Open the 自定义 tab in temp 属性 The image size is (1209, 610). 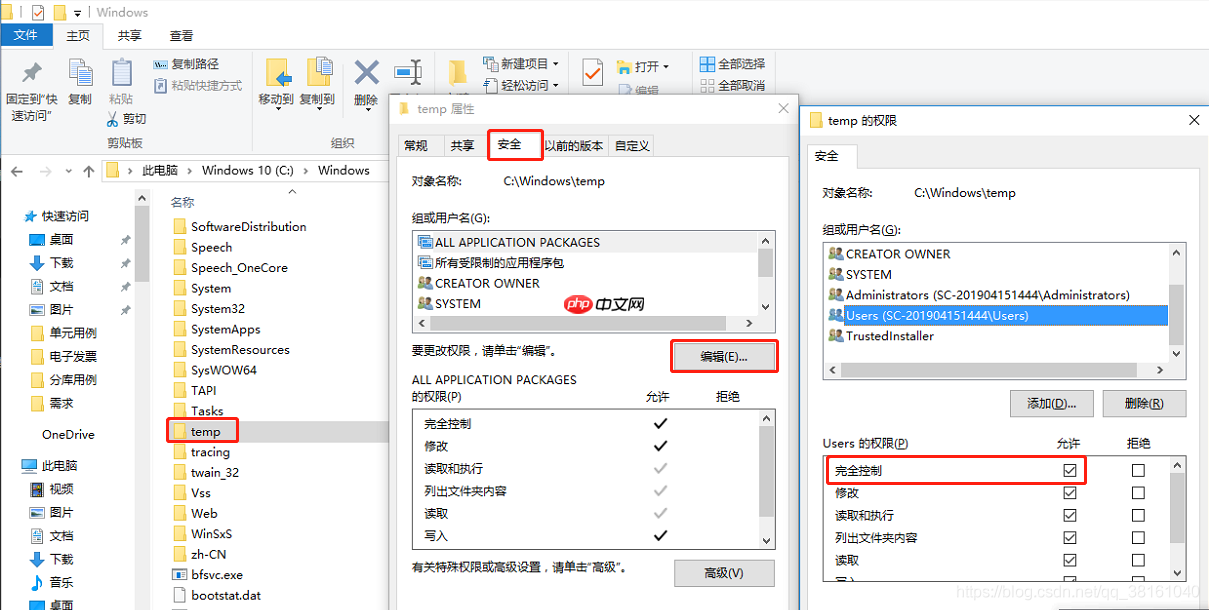(632, 146)
